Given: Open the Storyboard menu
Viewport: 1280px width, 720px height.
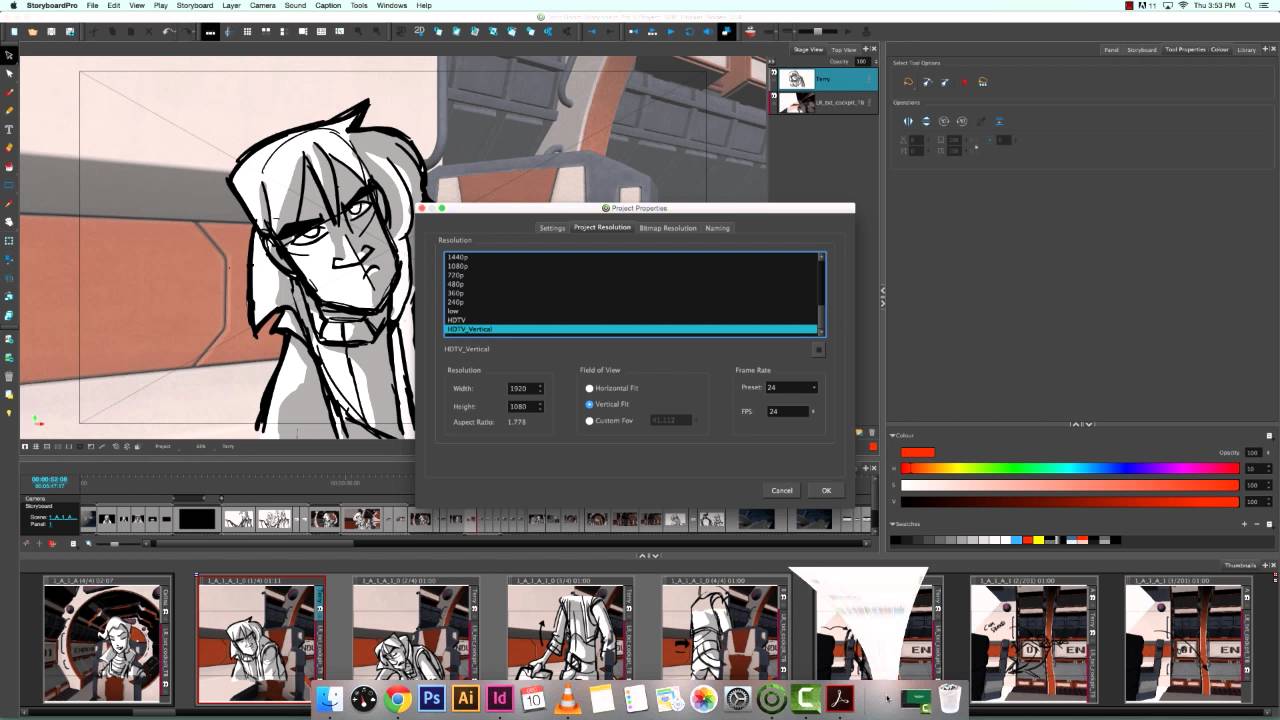Looking at the screenshot, I should pos(194,5).
